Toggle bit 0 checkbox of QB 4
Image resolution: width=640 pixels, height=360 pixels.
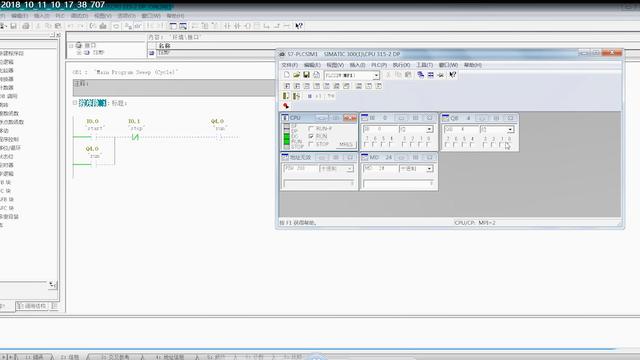(x=507, y=145)
